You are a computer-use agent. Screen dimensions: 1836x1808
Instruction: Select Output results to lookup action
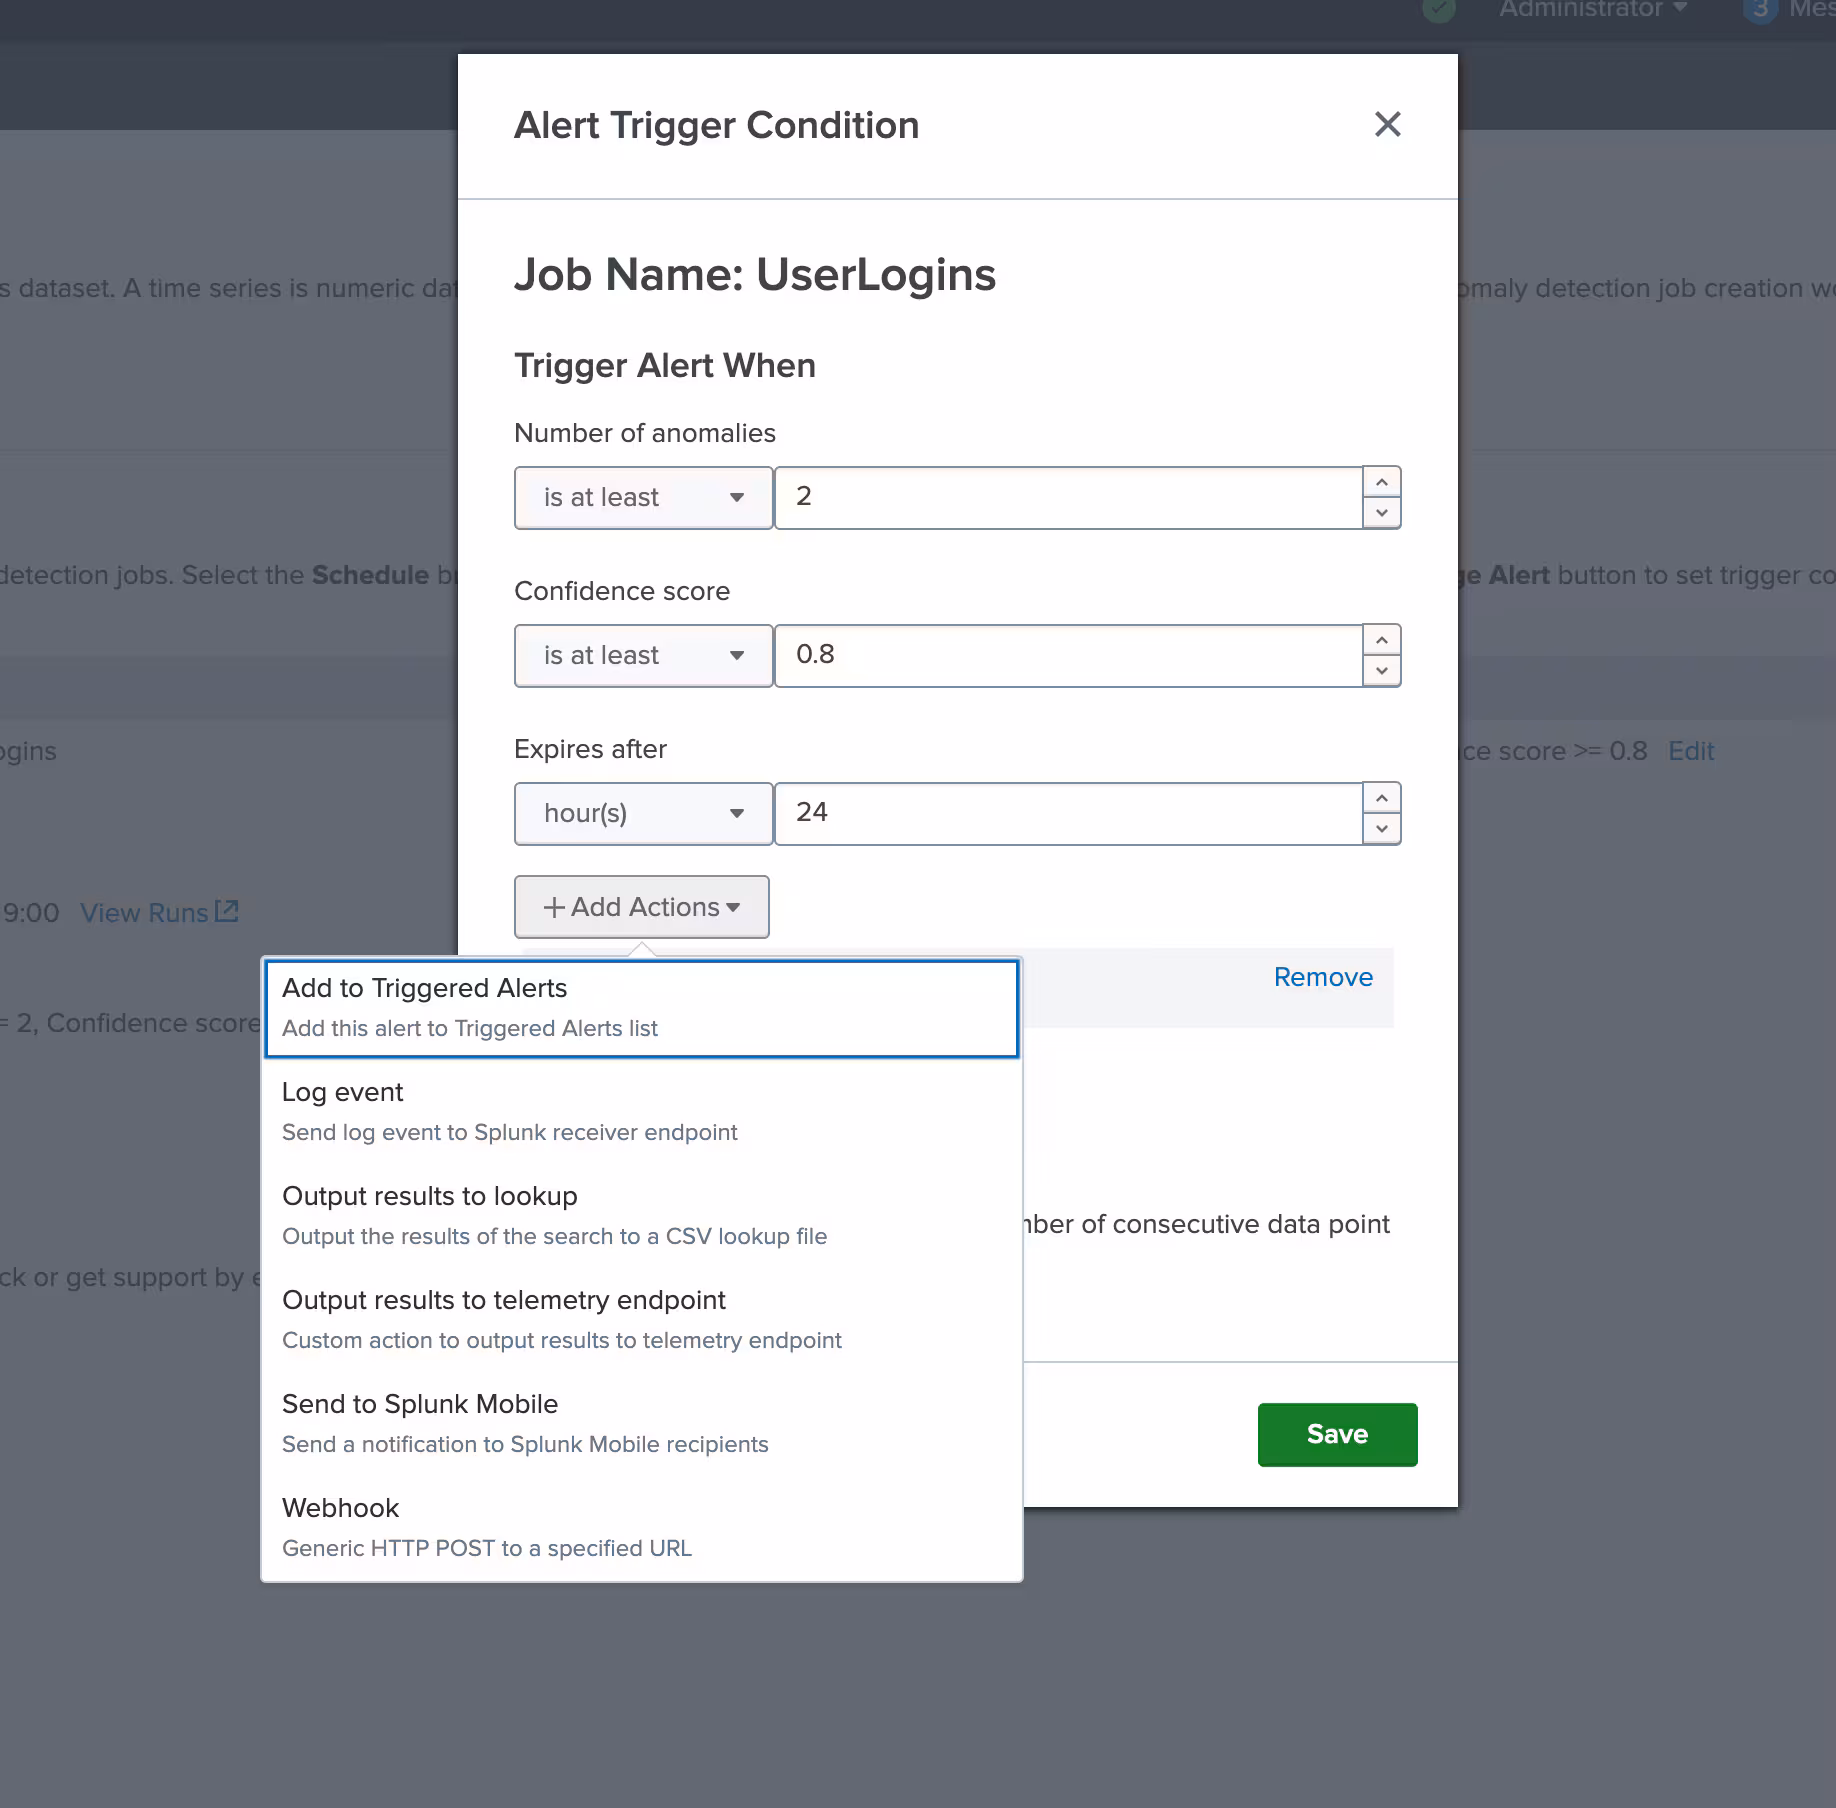pyautogui.click(x=642, y=1216)
